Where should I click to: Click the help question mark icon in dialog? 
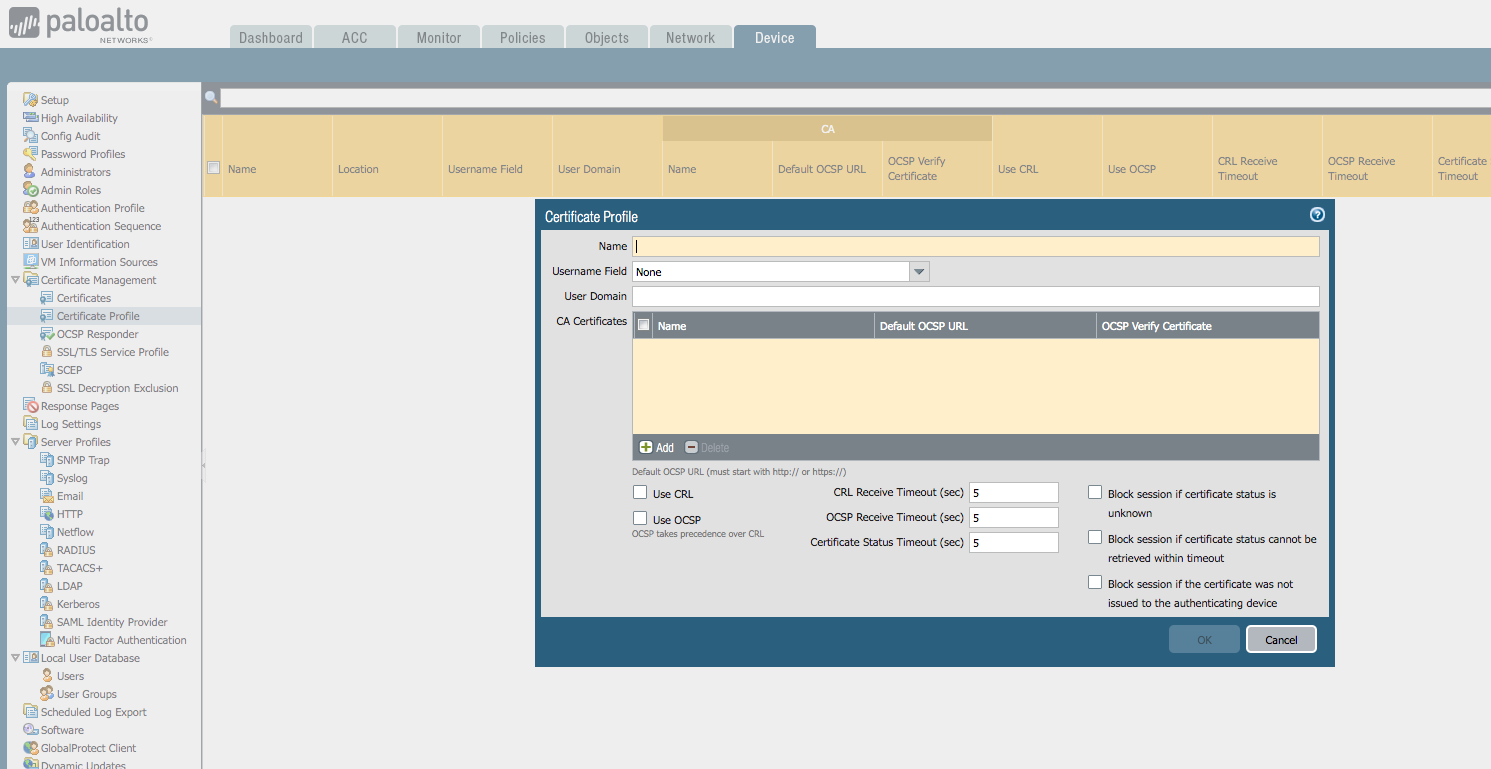[1317, 215]
